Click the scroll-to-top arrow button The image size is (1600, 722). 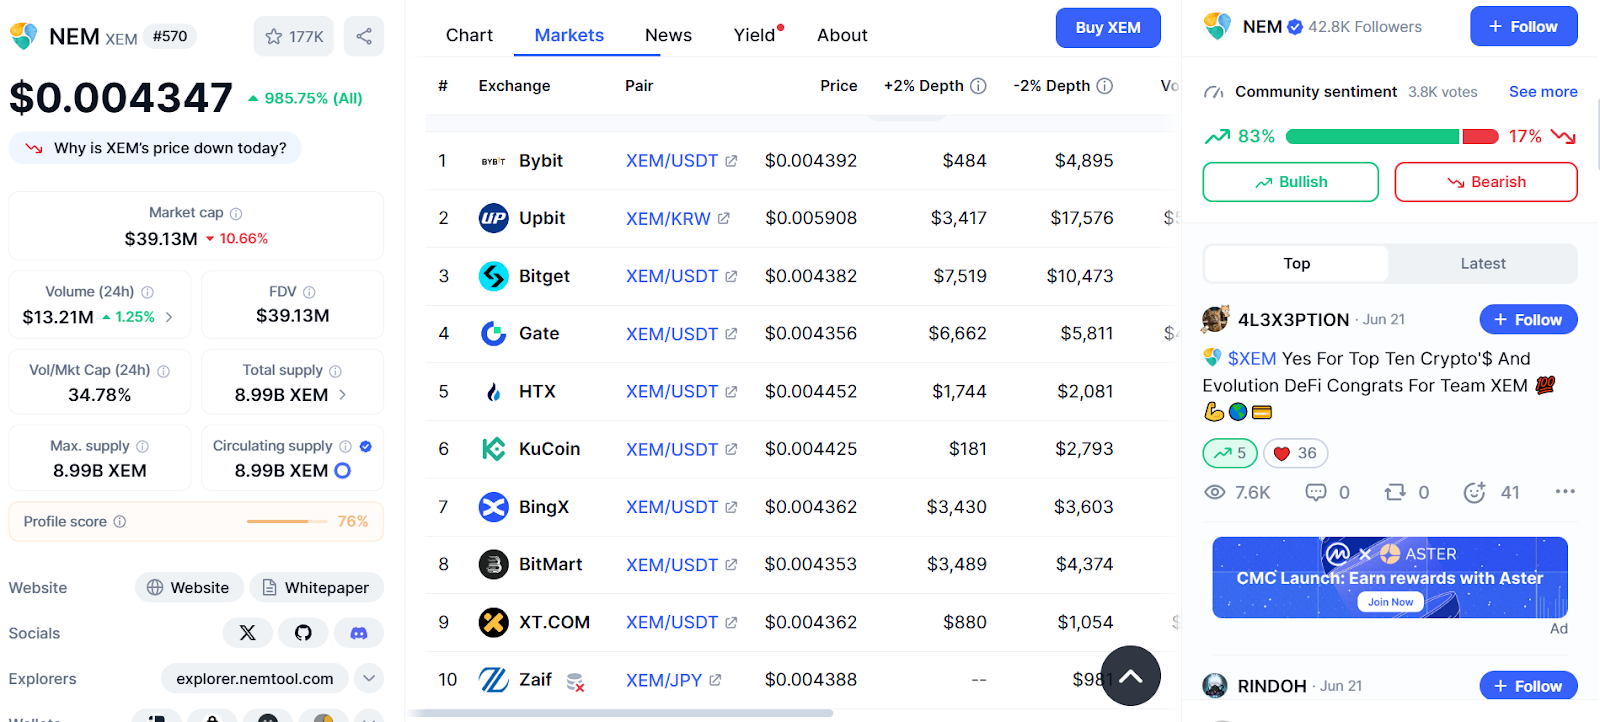[1130, 676]
